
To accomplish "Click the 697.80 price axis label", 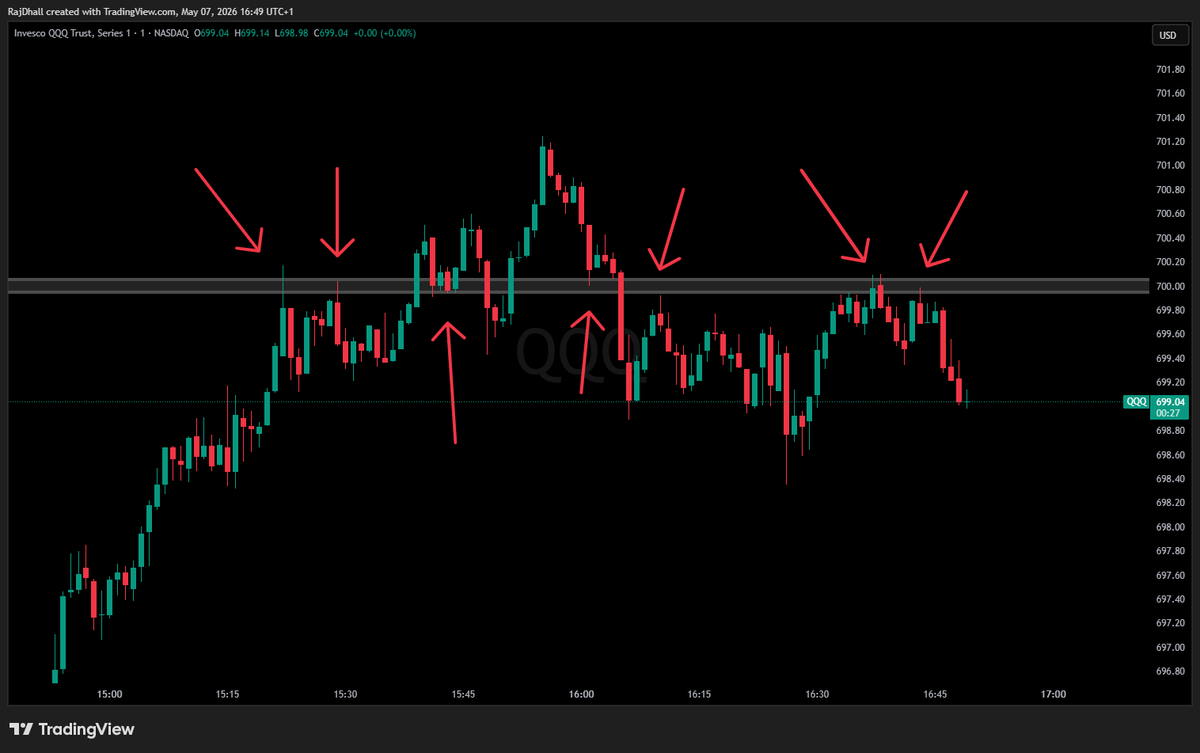I will [1170, 551].
